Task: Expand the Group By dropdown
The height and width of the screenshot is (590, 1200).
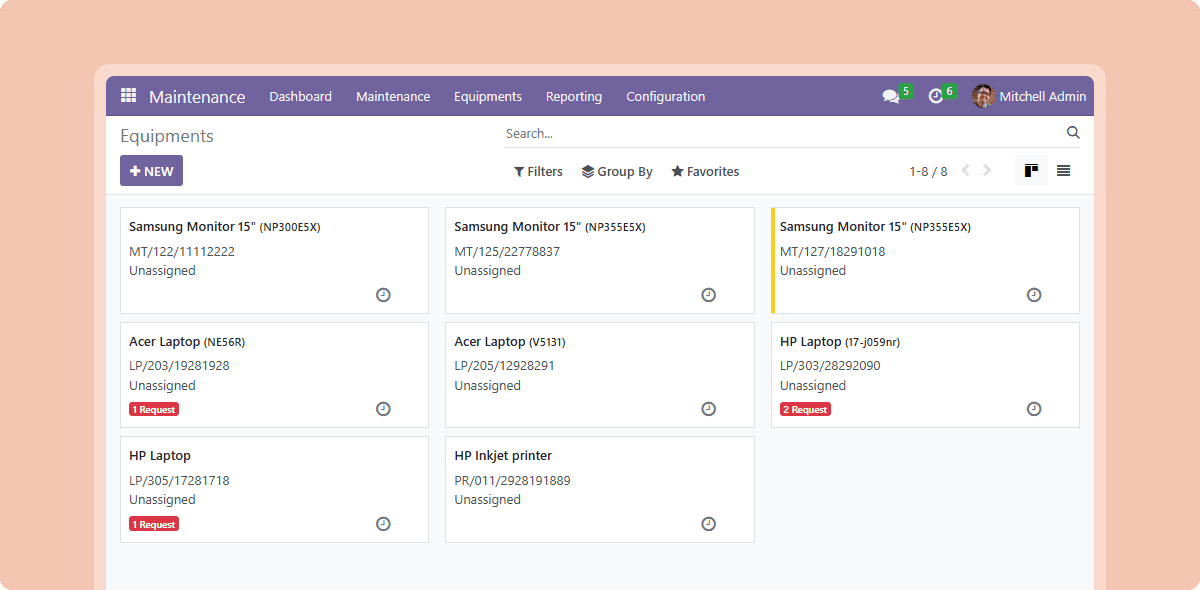Action: 617,172
